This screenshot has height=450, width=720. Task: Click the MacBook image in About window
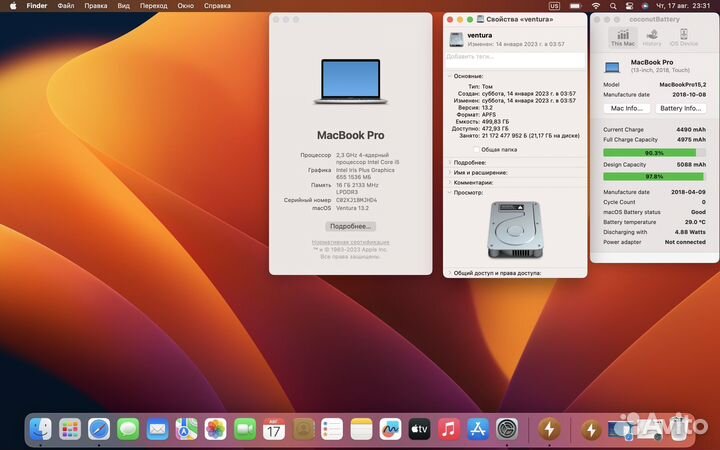[350, 81]
